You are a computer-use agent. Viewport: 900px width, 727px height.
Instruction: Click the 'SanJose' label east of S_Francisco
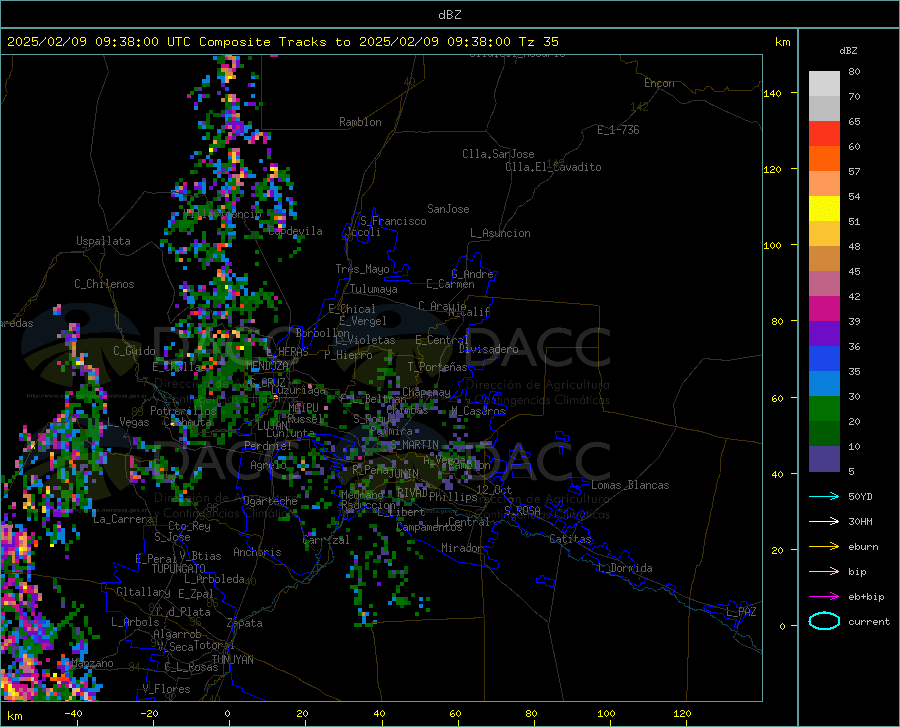pyautogui.click(x=448, y=209)
